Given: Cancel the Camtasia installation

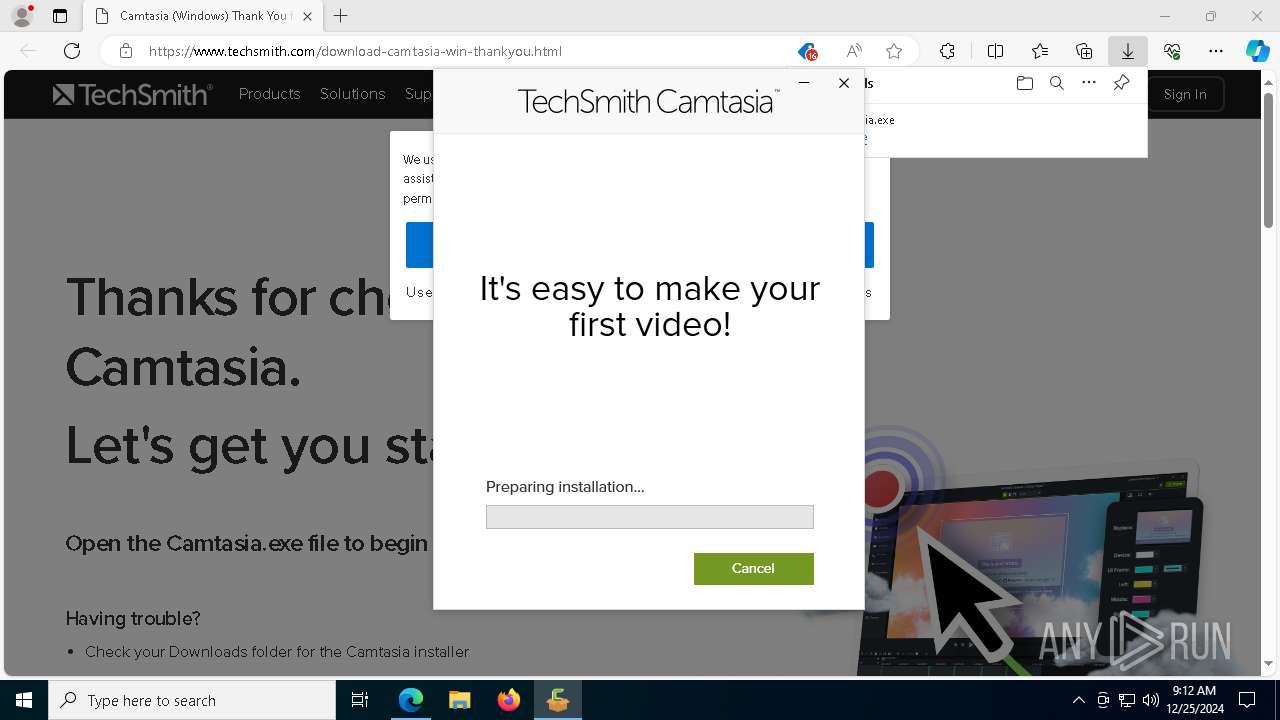Looking at the screenshot, I should click(x=753, y=568).
